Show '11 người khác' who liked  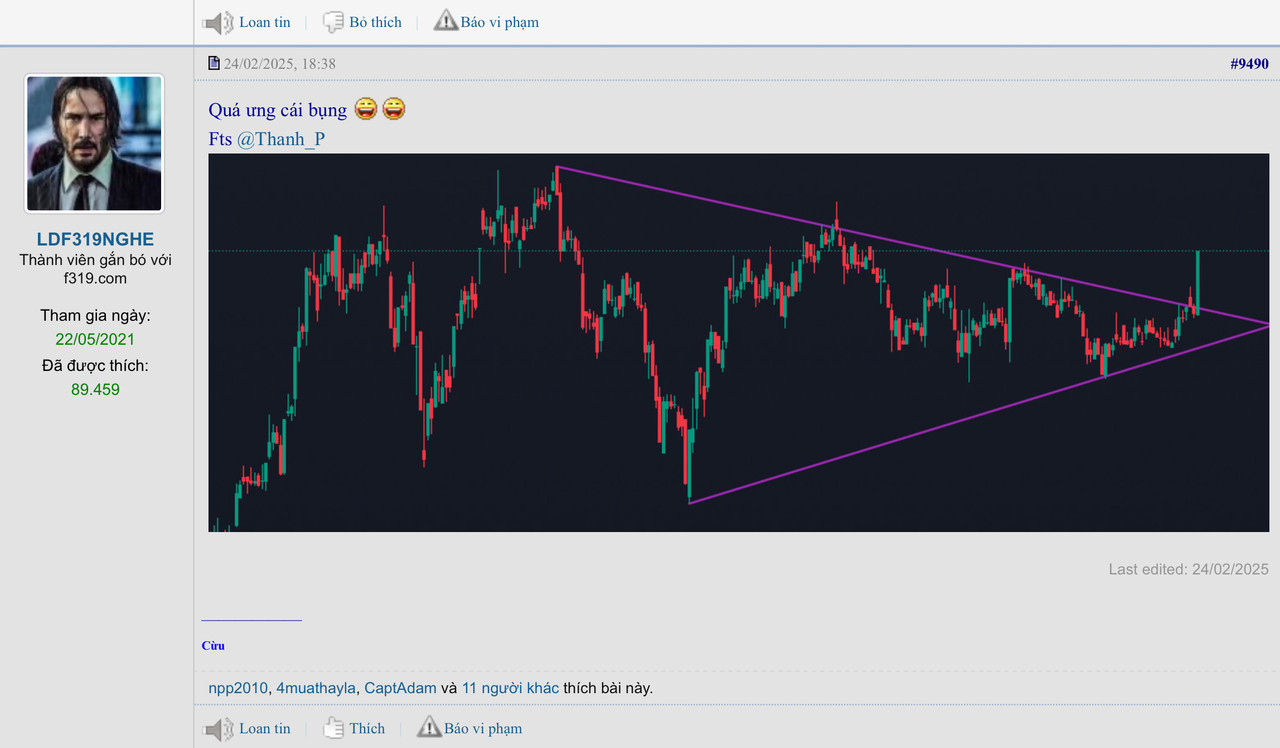(510, 688)
